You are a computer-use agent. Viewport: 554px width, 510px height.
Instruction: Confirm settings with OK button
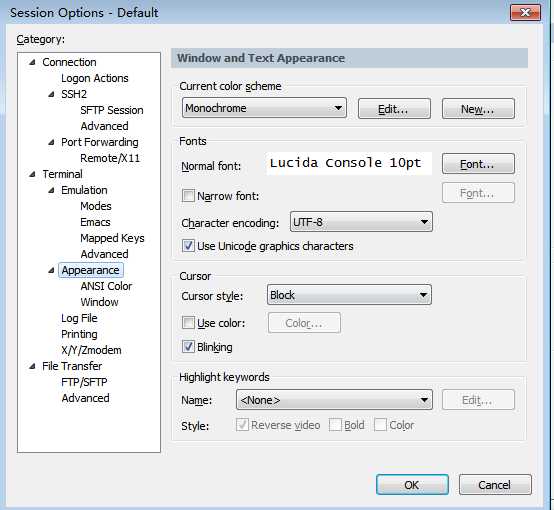coord(412,485)
